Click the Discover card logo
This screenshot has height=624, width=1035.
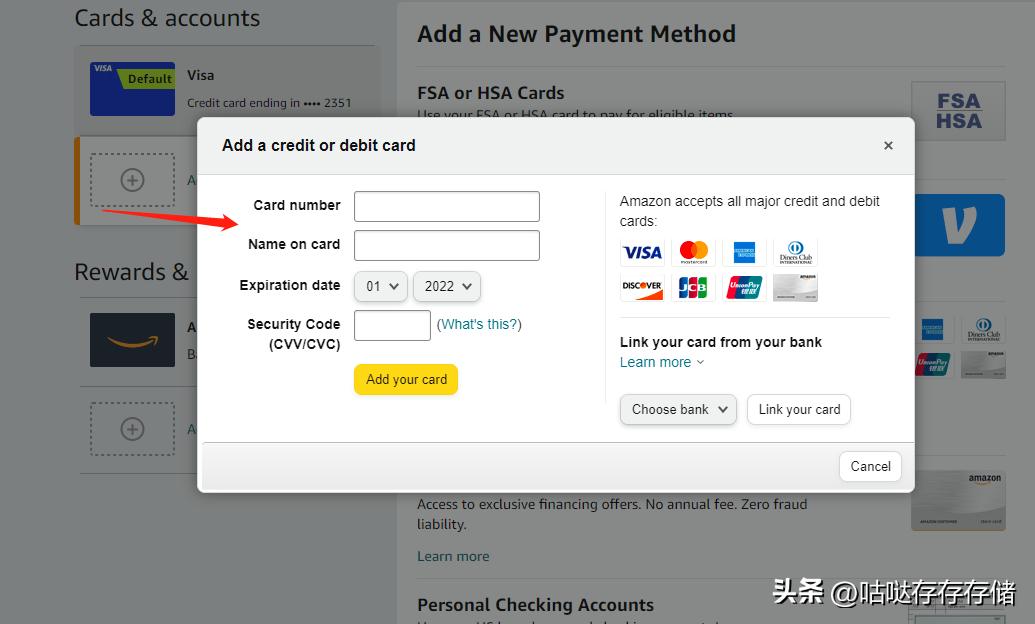(642, 287)
